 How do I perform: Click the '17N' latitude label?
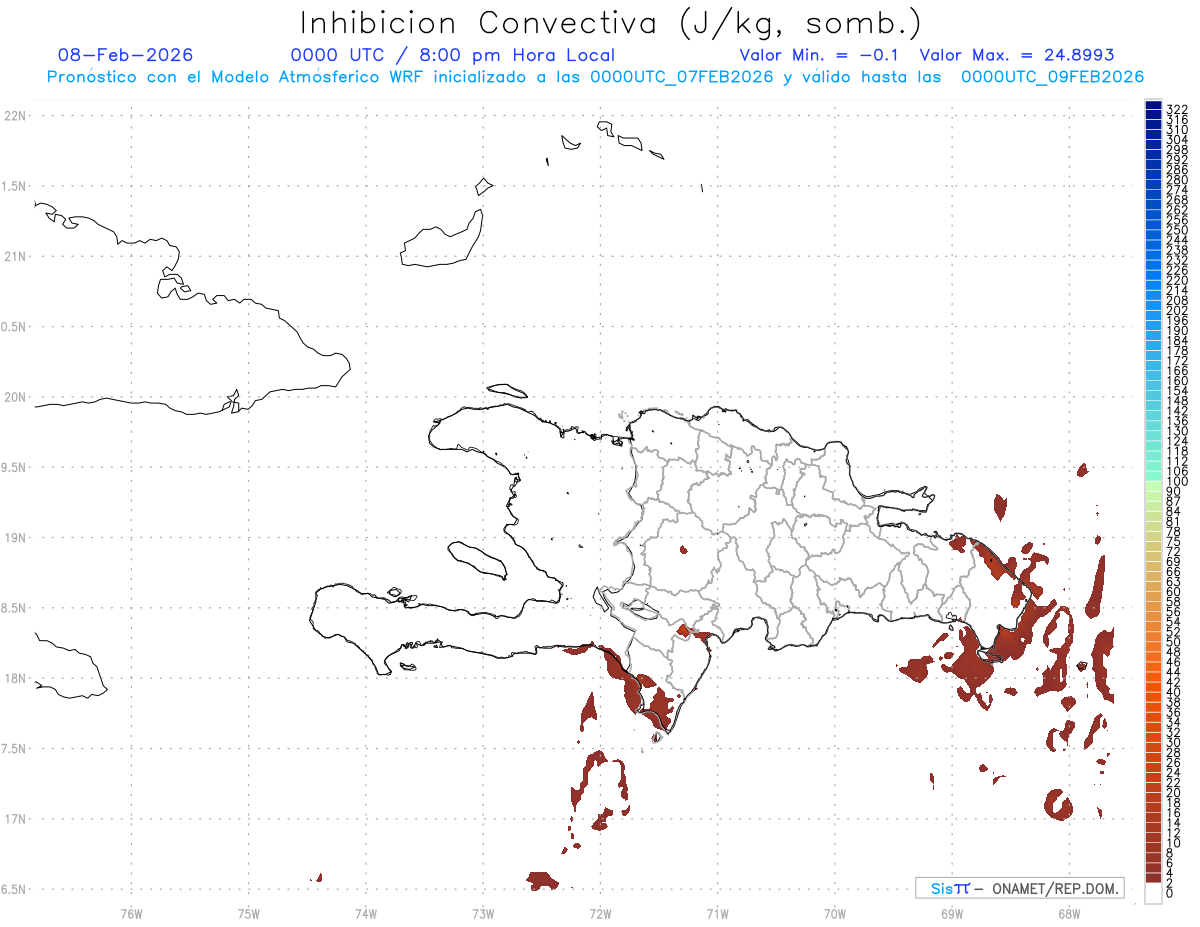15,819
